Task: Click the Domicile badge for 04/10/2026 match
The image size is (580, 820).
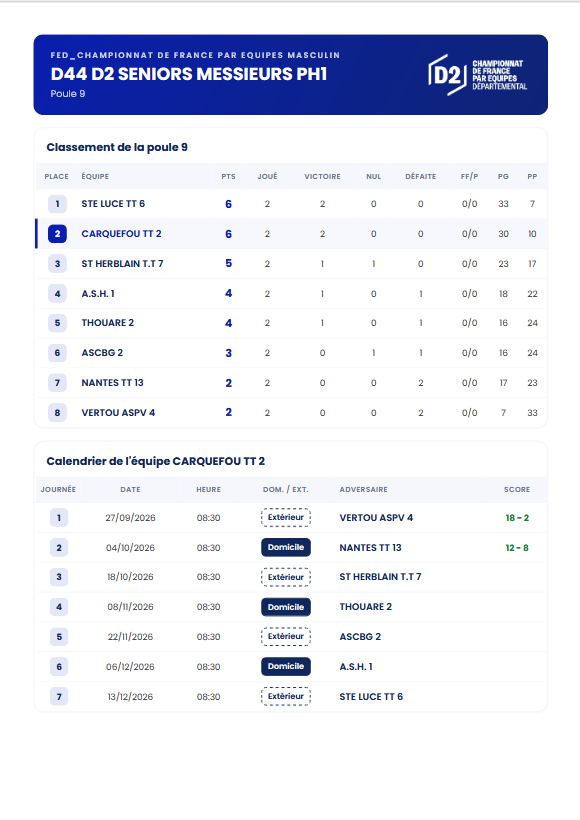Action: click(x=286, y=547)
